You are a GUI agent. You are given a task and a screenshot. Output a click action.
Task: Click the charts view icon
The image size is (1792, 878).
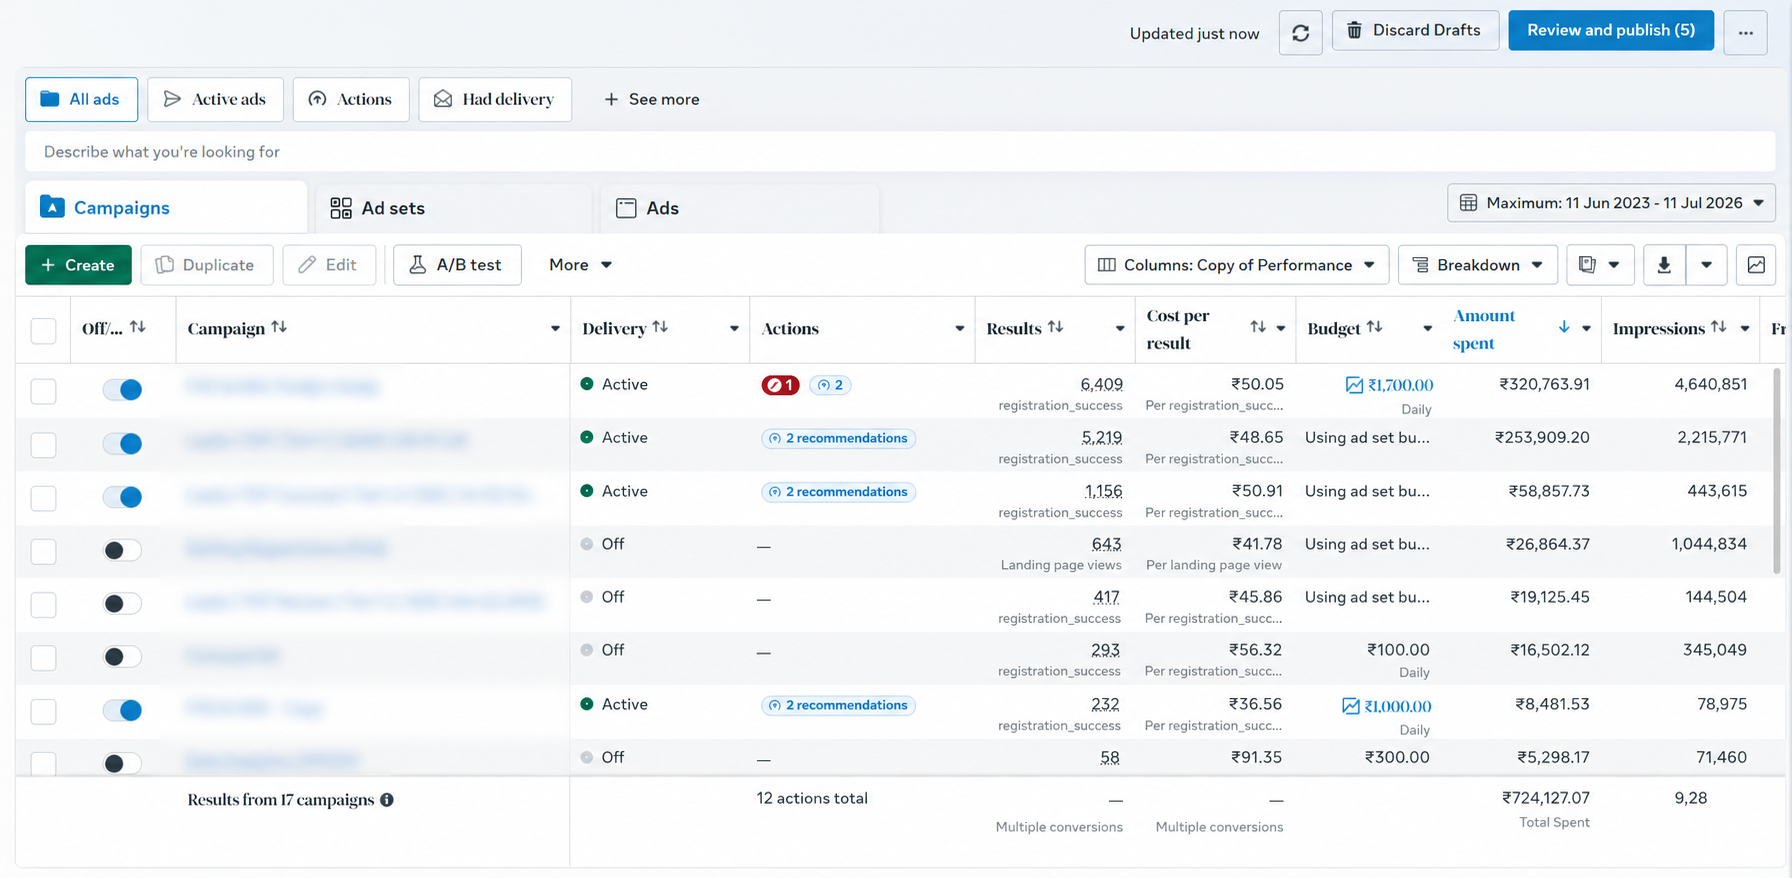pos(1756,265)
